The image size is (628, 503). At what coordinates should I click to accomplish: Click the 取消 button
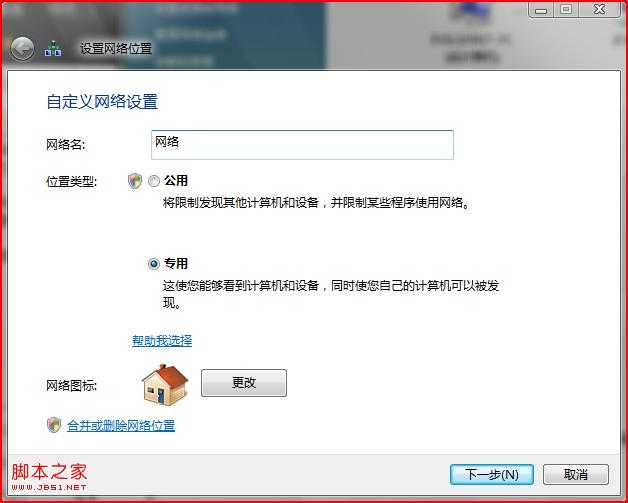(576, 475)
